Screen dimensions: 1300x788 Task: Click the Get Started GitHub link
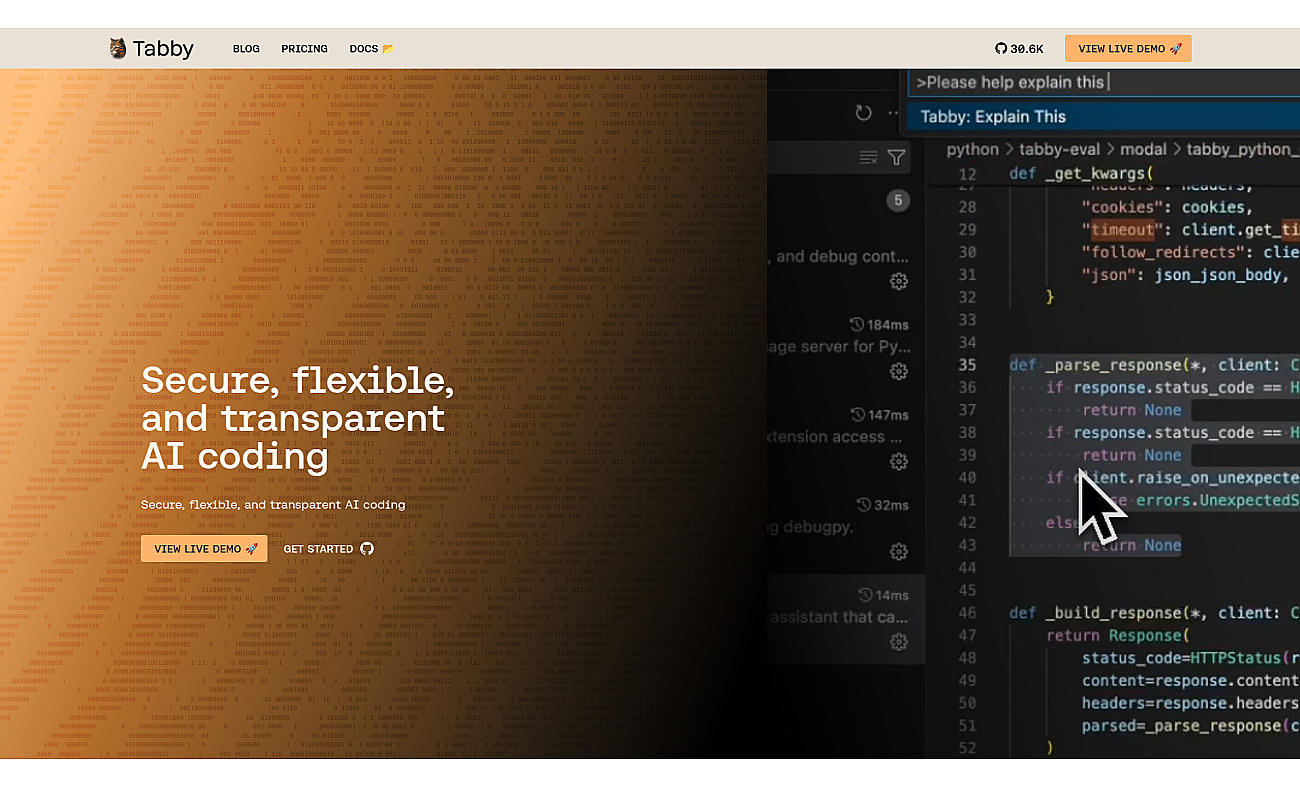pos(328,549)
